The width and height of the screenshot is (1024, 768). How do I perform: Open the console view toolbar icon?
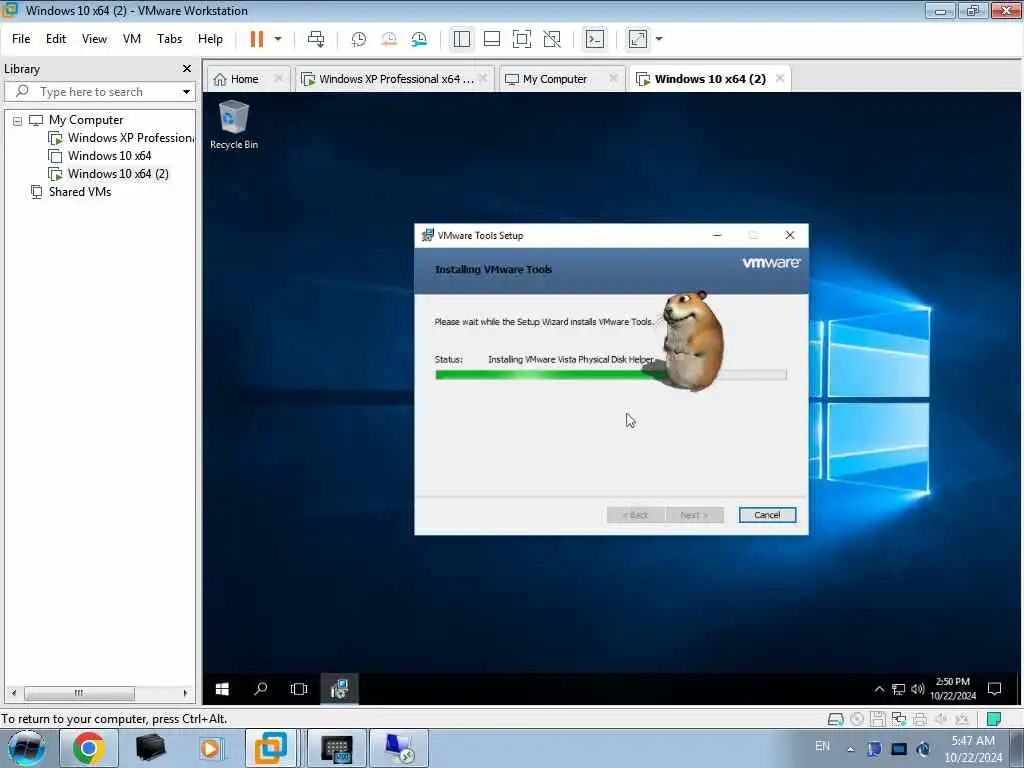595,39
